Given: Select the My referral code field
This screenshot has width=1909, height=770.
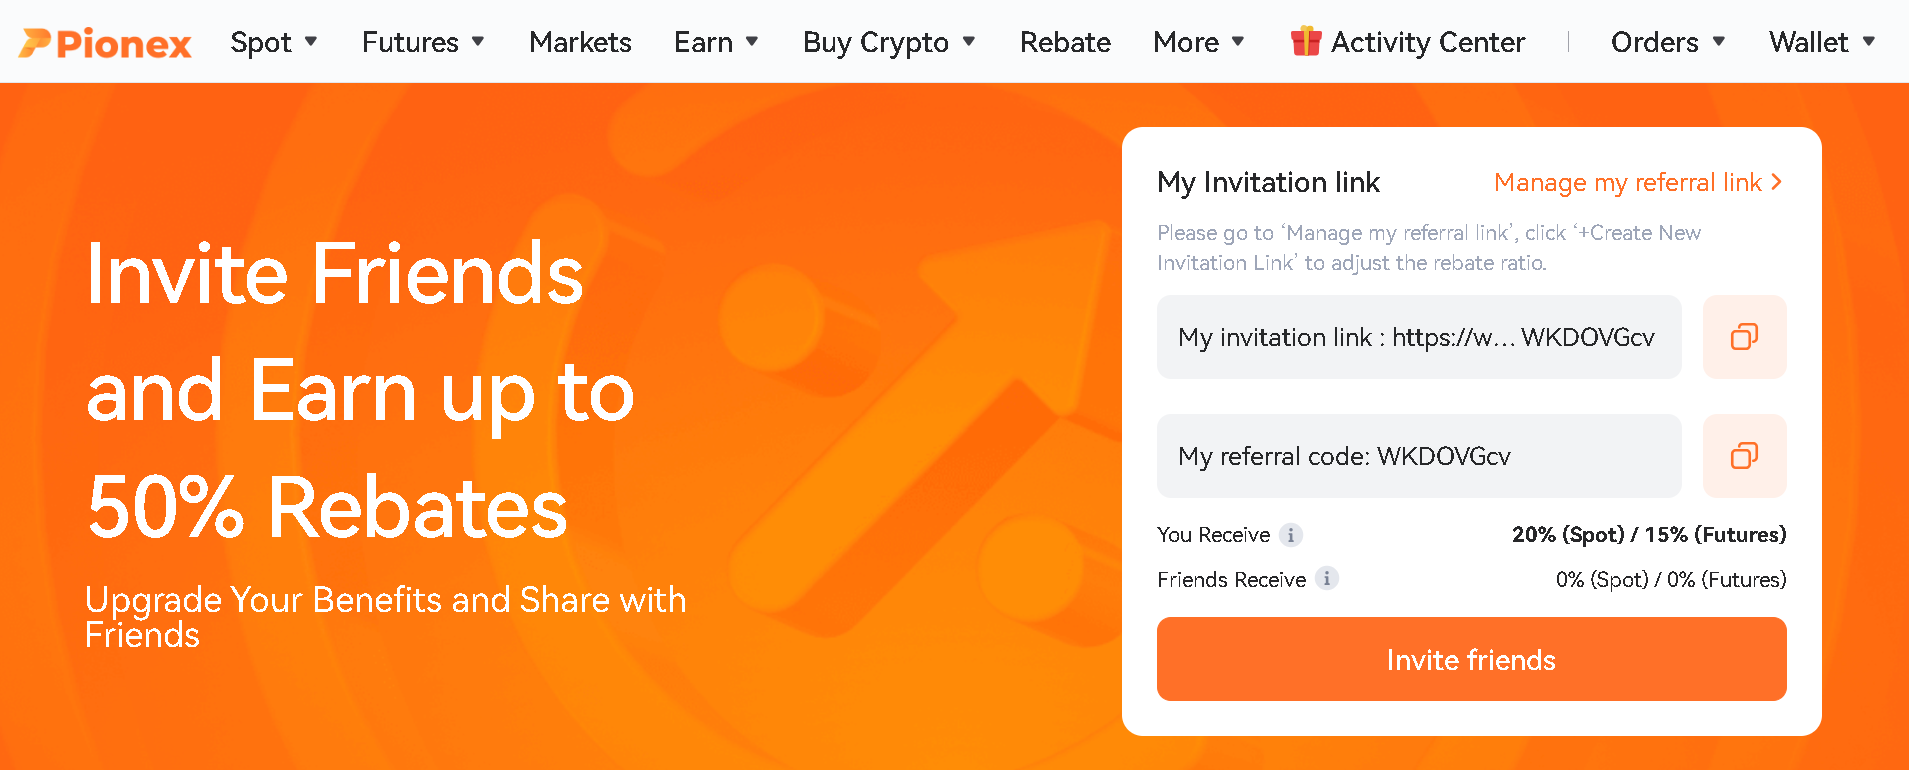Looking at the screenshot, I should tap(1418, 456).
